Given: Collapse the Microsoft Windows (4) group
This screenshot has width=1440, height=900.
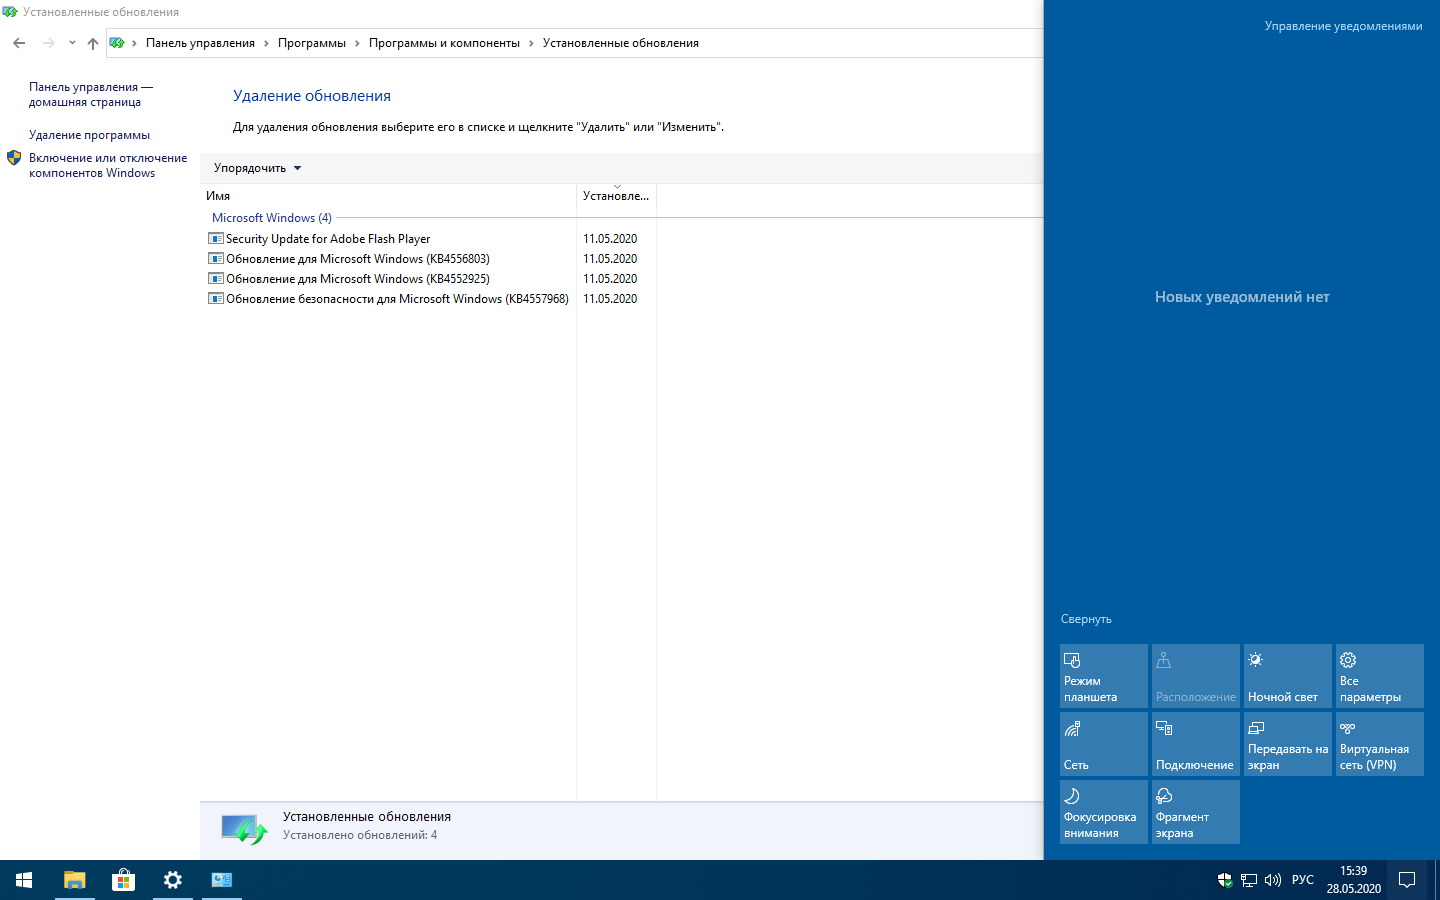Looking at the screenshot, I should (272, 218).
